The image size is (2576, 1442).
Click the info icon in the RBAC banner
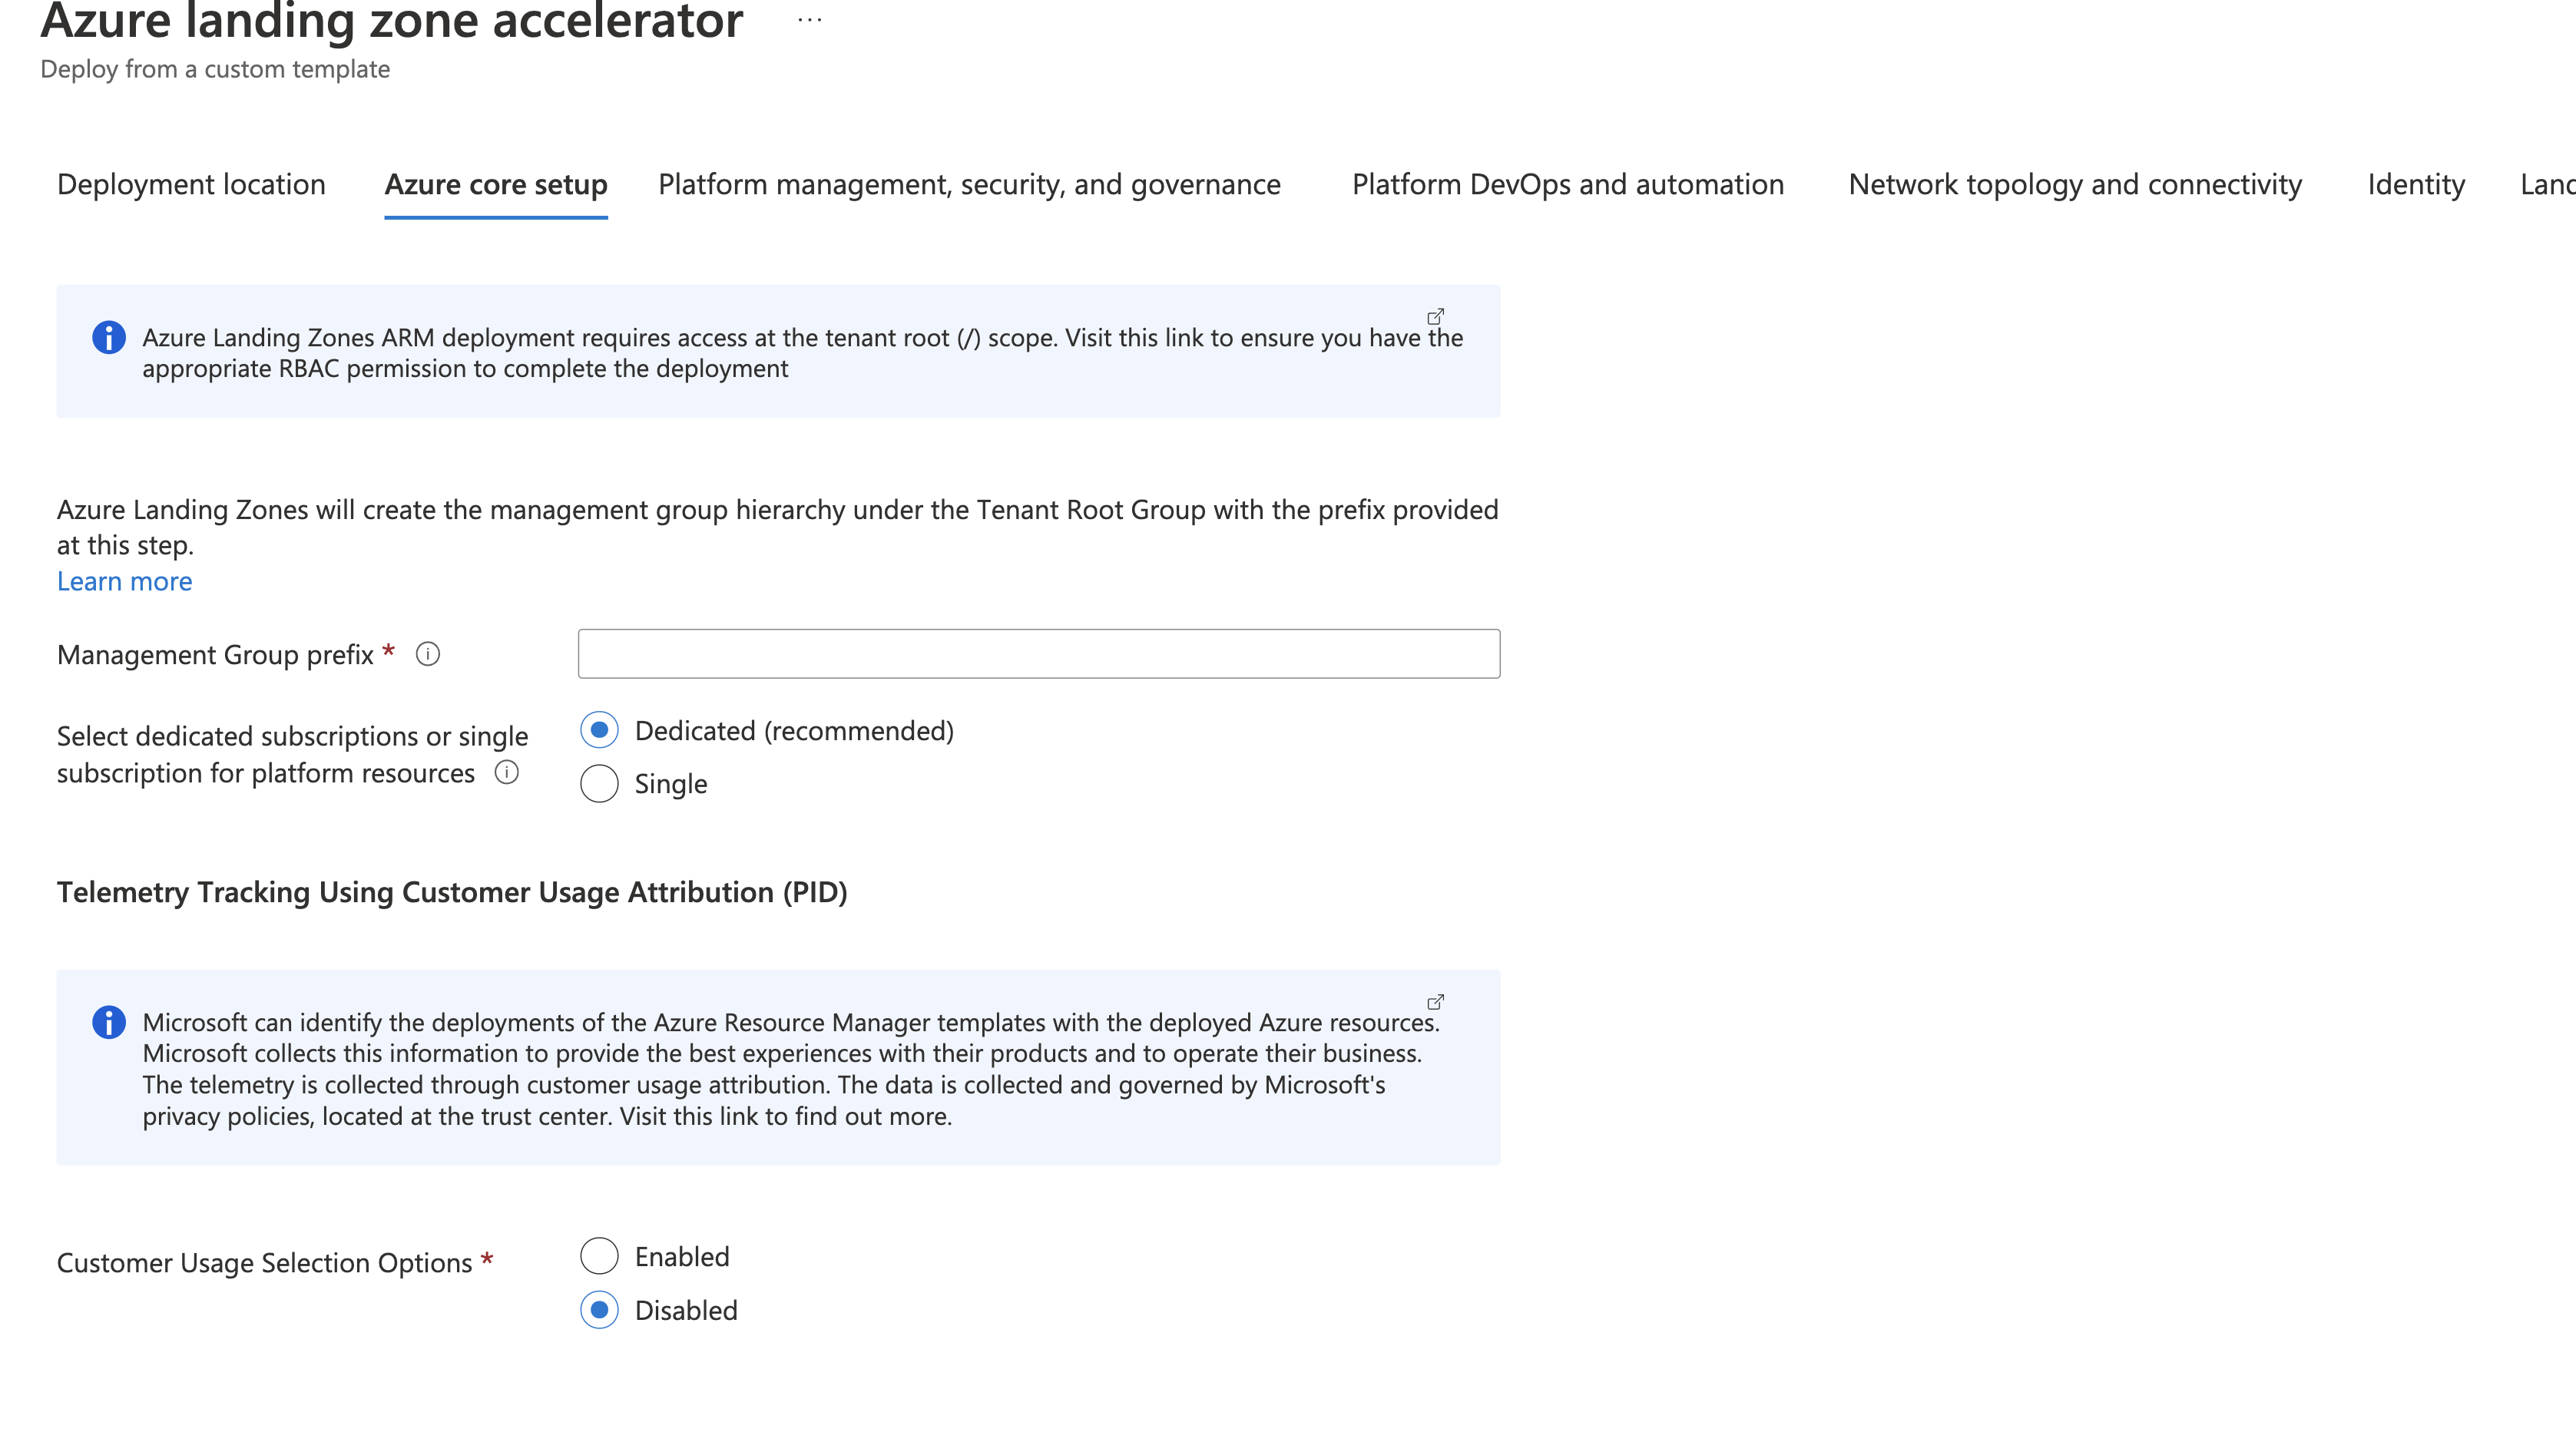[109, 337]
